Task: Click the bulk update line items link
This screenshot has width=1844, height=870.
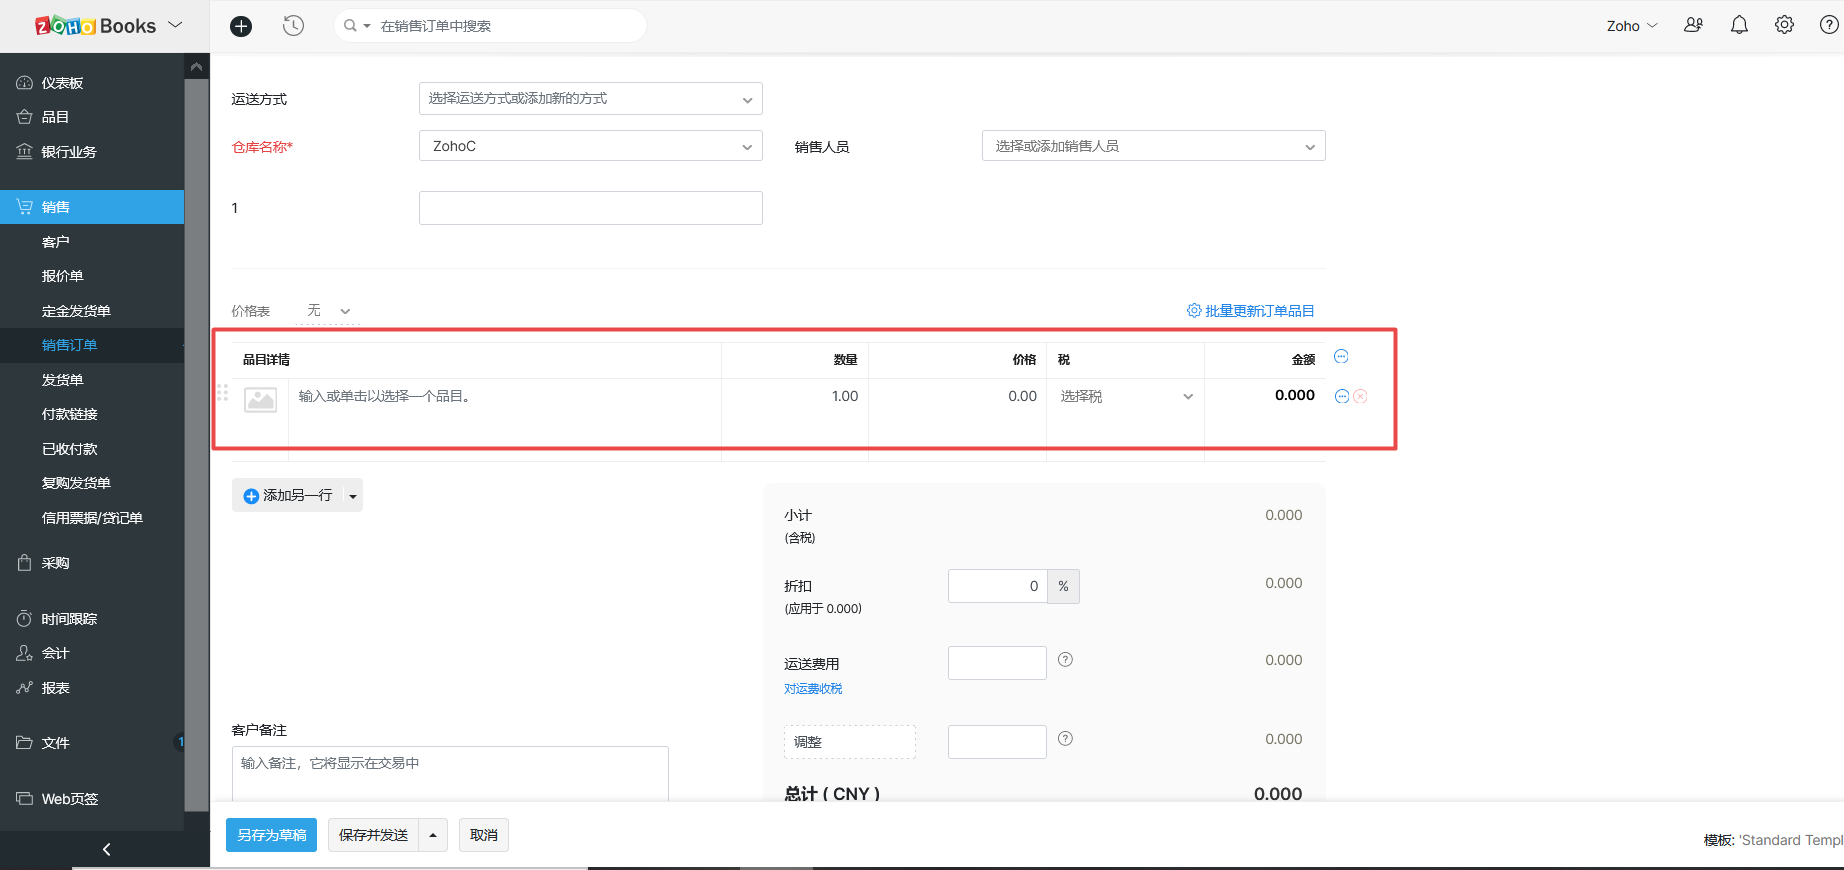Action: pos(1251,311)
